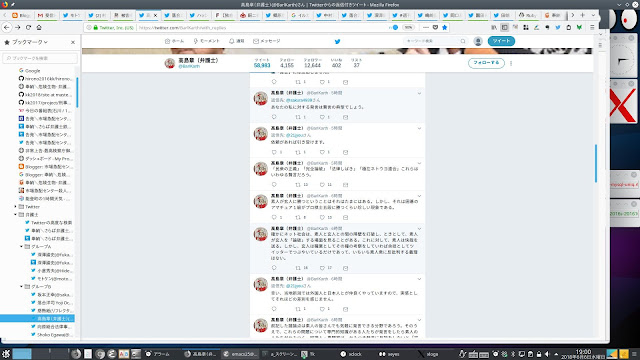Retweet the 「民衆の正義」 tweet
This screenshot has width=640, height=360.
pos(298,185)
